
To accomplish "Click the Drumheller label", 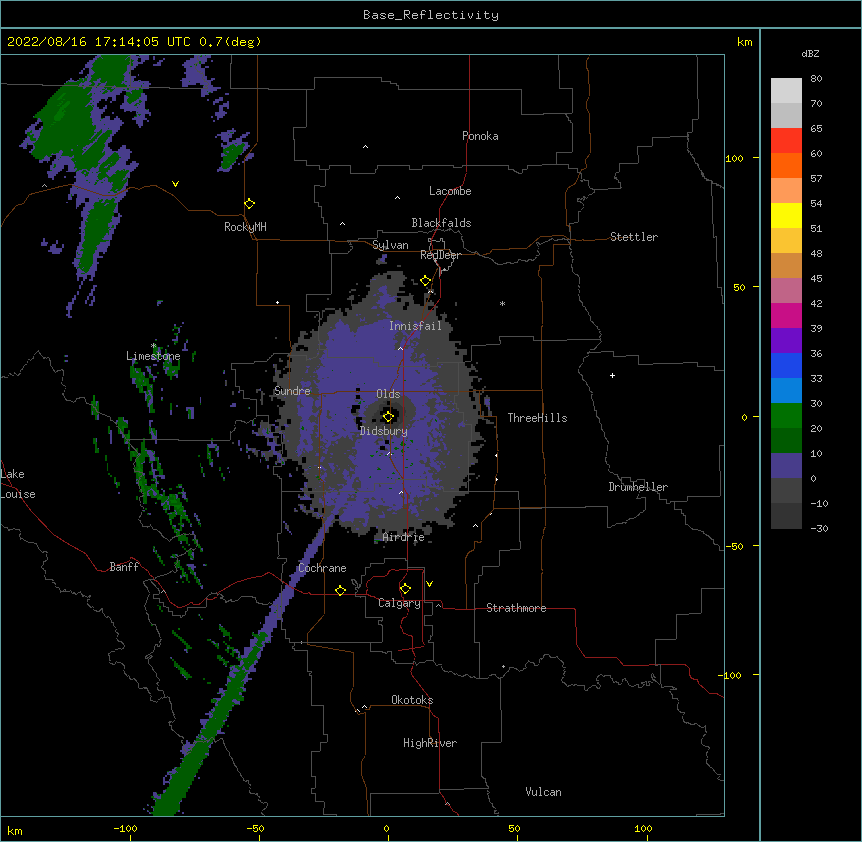I will [638, 487].
